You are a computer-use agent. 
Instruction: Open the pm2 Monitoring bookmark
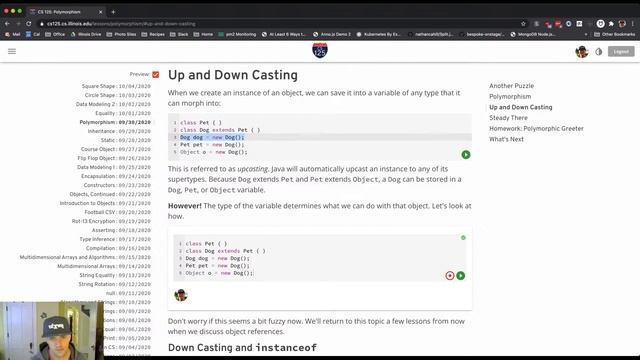pos(237,34)
